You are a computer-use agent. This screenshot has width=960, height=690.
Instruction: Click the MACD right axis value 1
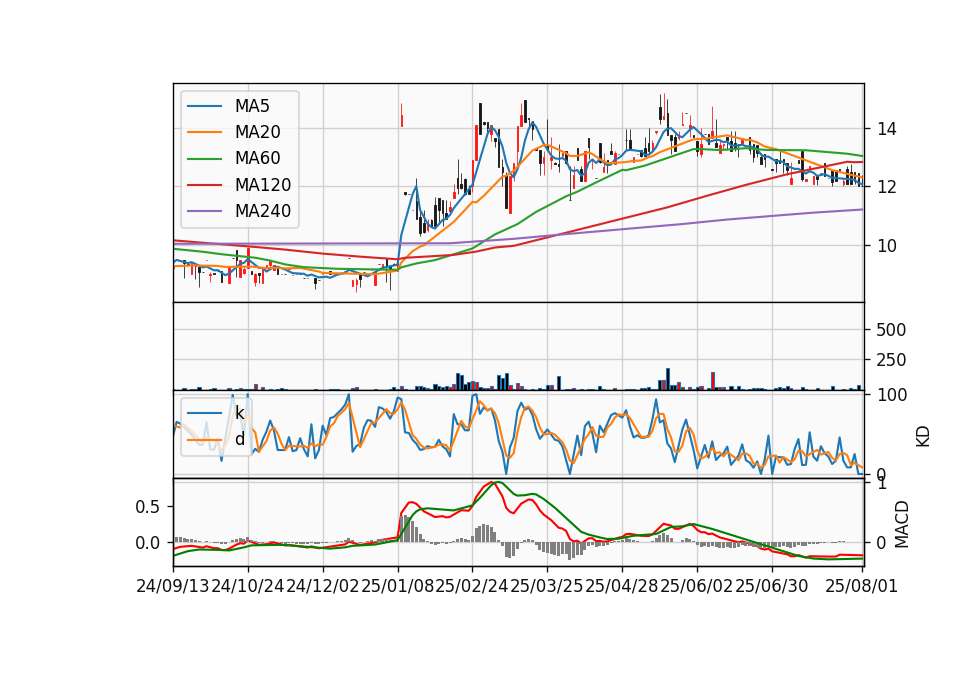(x=882, y=484)
